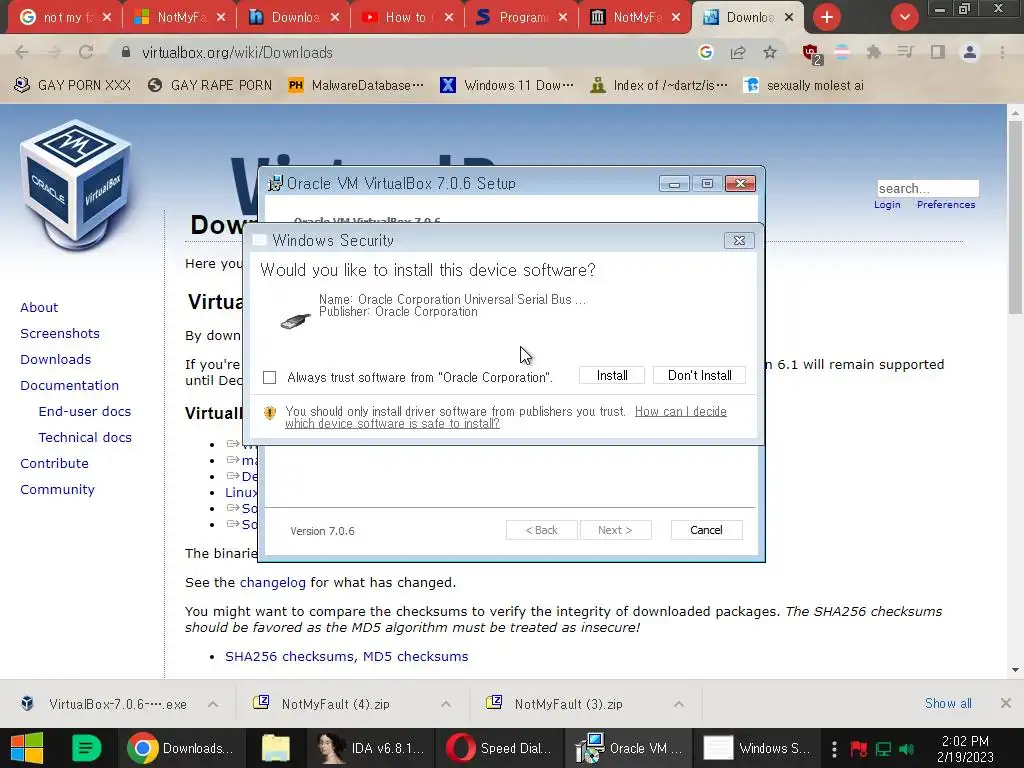The height and width of the screenshot is (768, 1024).
Task: Close the YouTube How to tab
Action: (449, 18)
